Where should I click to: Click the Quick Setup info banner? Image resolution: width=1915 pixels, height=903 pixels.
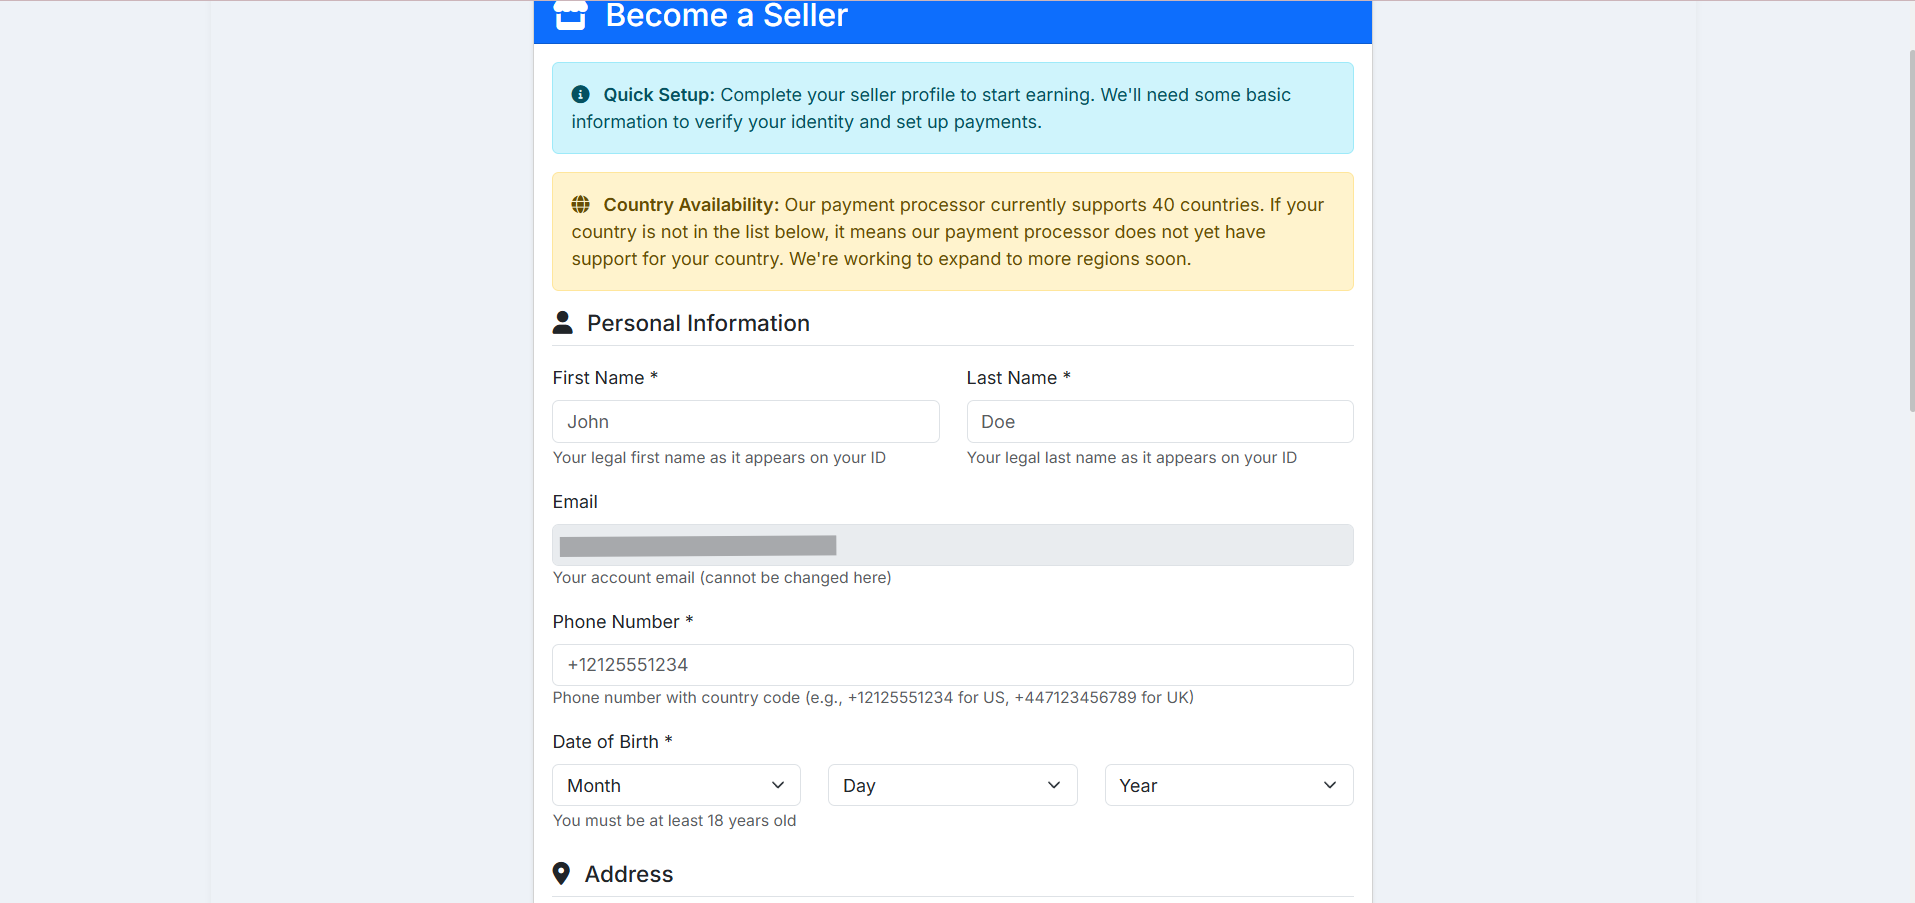coord(951,108)
